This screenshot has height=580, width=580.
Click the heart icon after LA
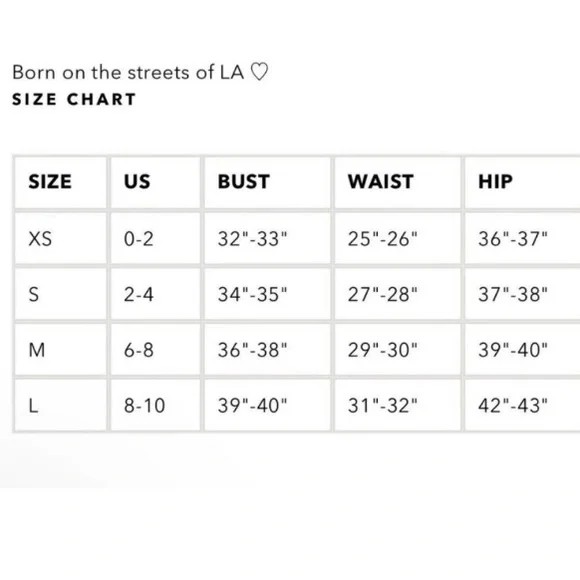259,72
